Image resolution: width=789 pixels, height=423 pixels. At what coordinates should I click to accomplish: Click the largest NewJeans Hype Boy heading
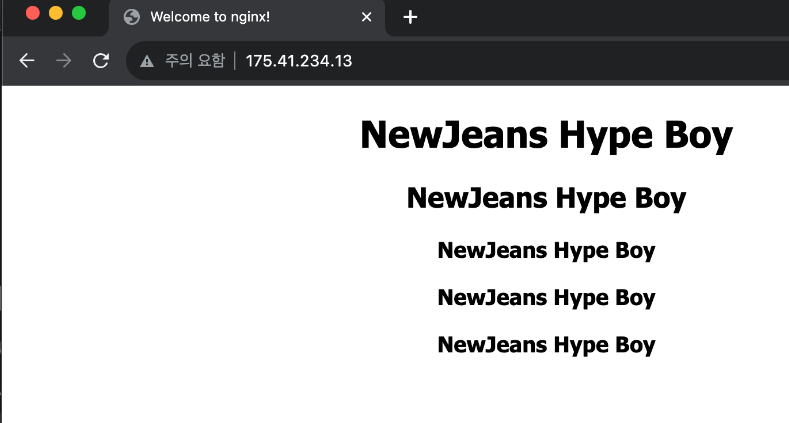(546, 135)
